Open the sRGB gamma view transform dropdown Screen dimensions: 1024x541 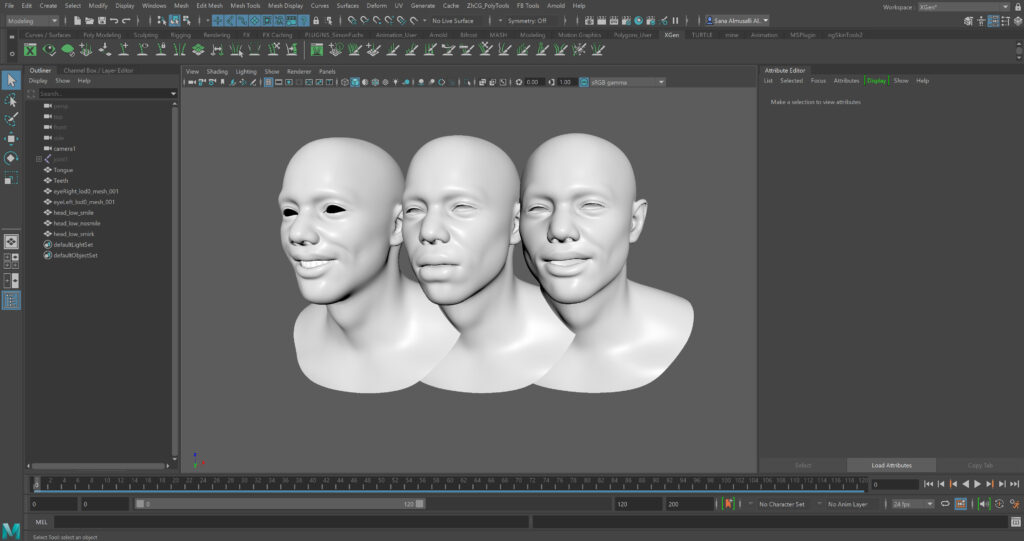pos(625,82)
